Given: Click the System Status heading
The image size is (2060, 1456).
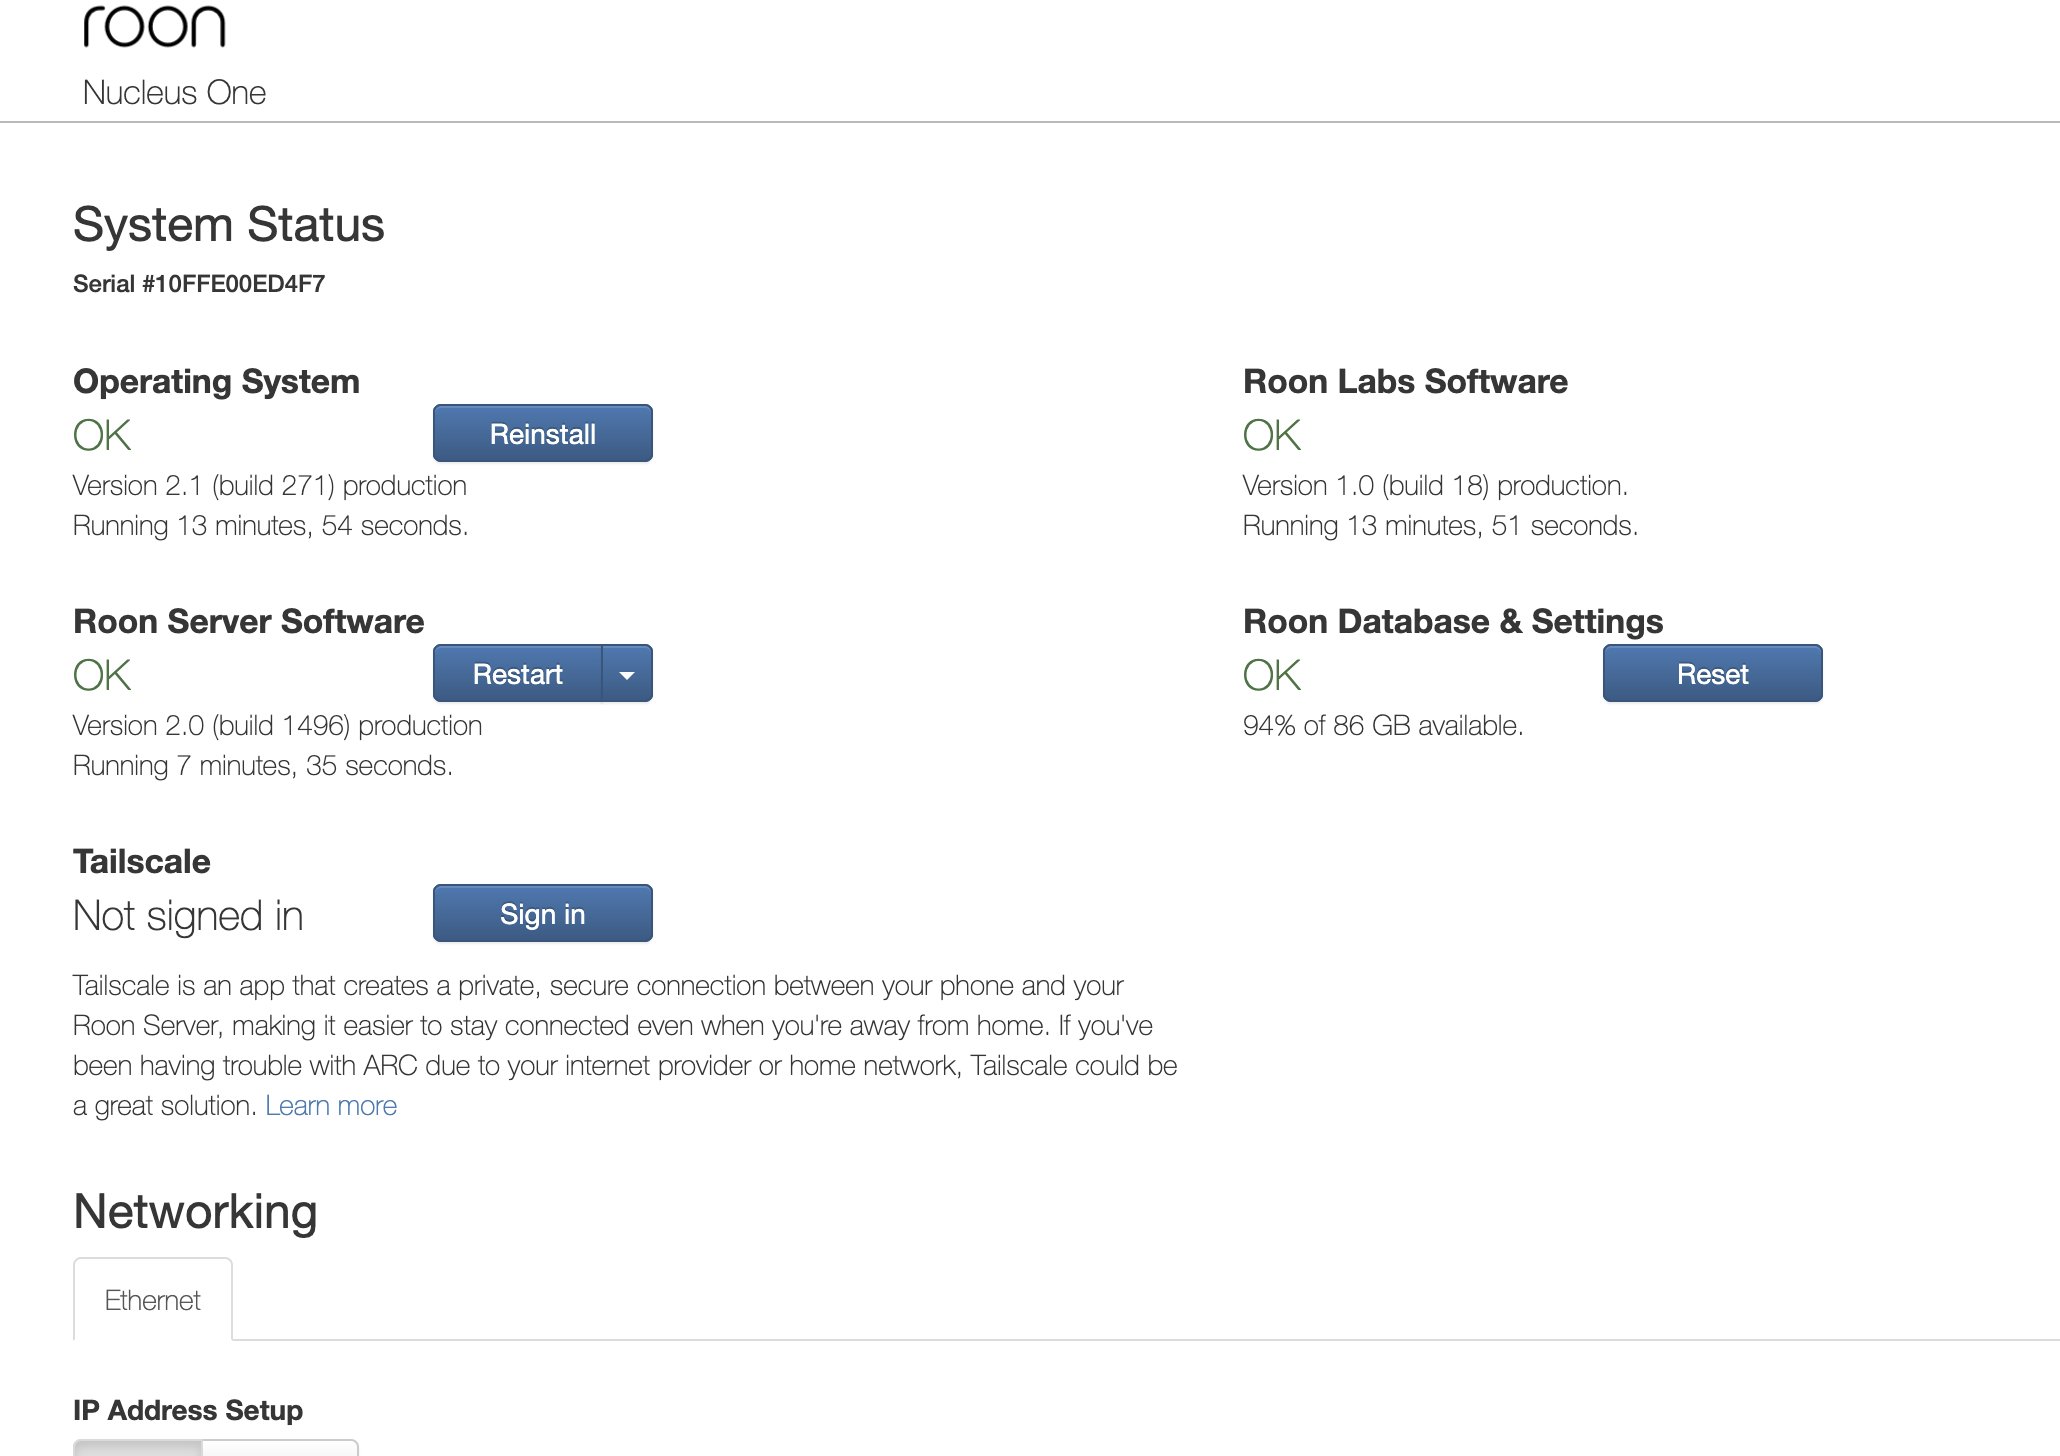Looking at the screenshot, I should click(x=229, y=224).
